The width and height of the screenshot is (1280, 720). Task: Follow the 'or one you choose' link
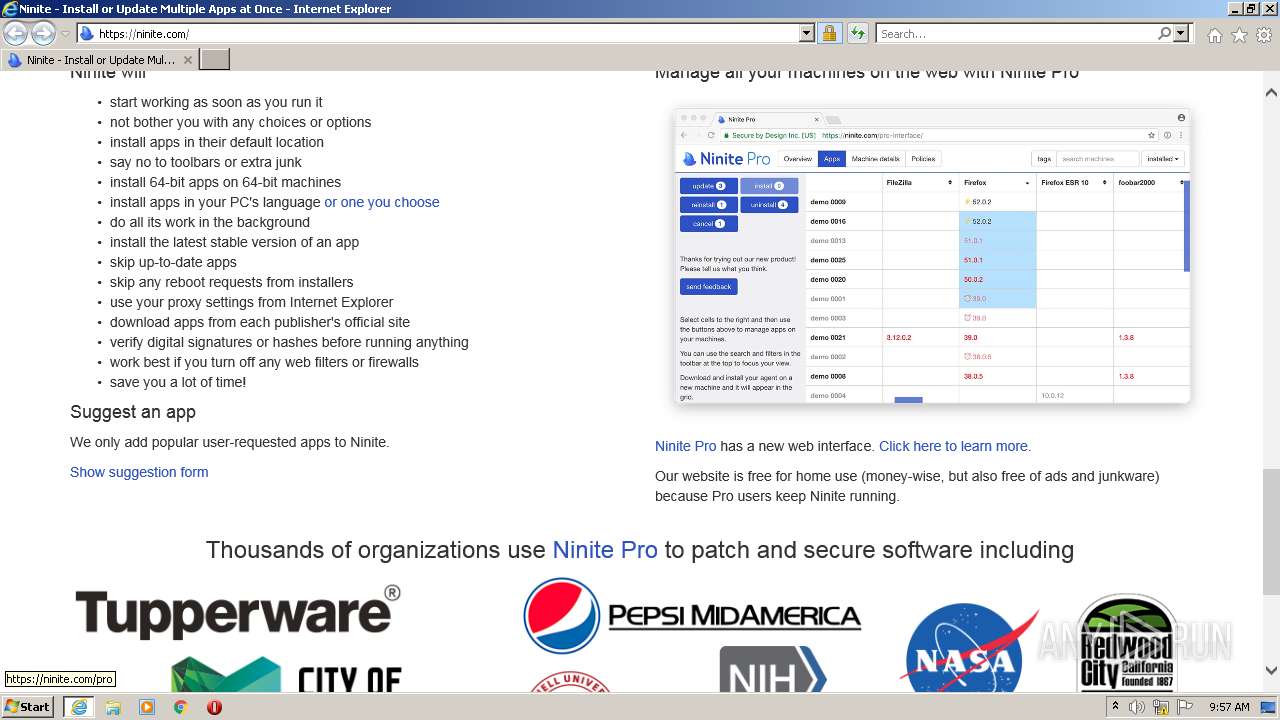point(382,202)
